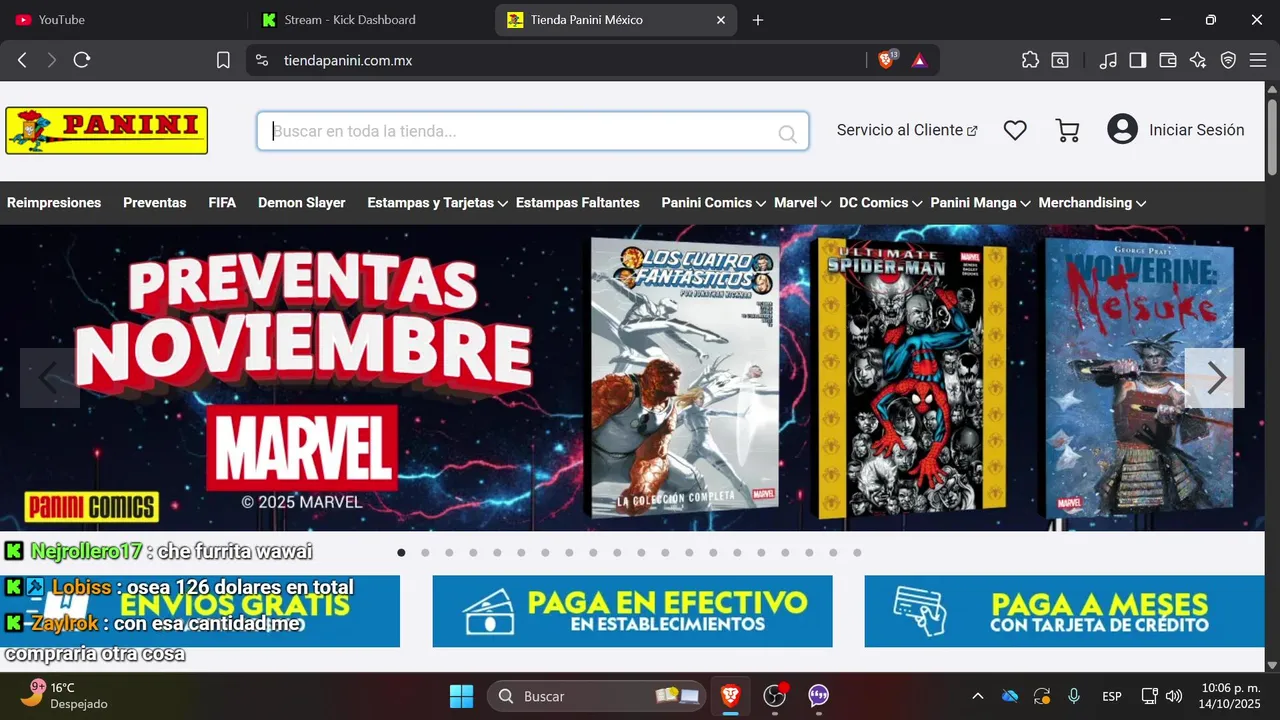Open Brave Leo AI sparkle icon
Image resolution: width=1280 pixels, height=720 pixels.
click(1198, 60)
